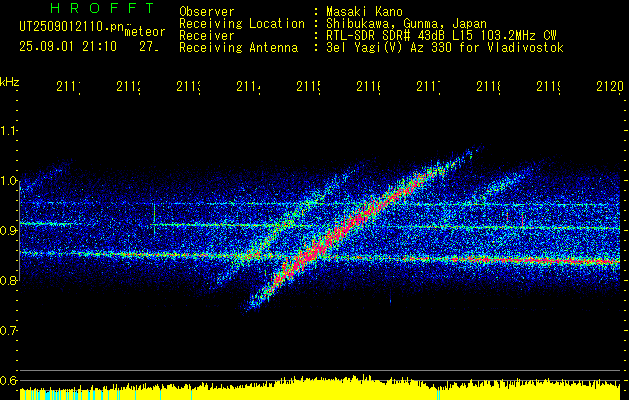
Task: Select the observer name Masaki Kano
Action: click(x=364, y=11)
